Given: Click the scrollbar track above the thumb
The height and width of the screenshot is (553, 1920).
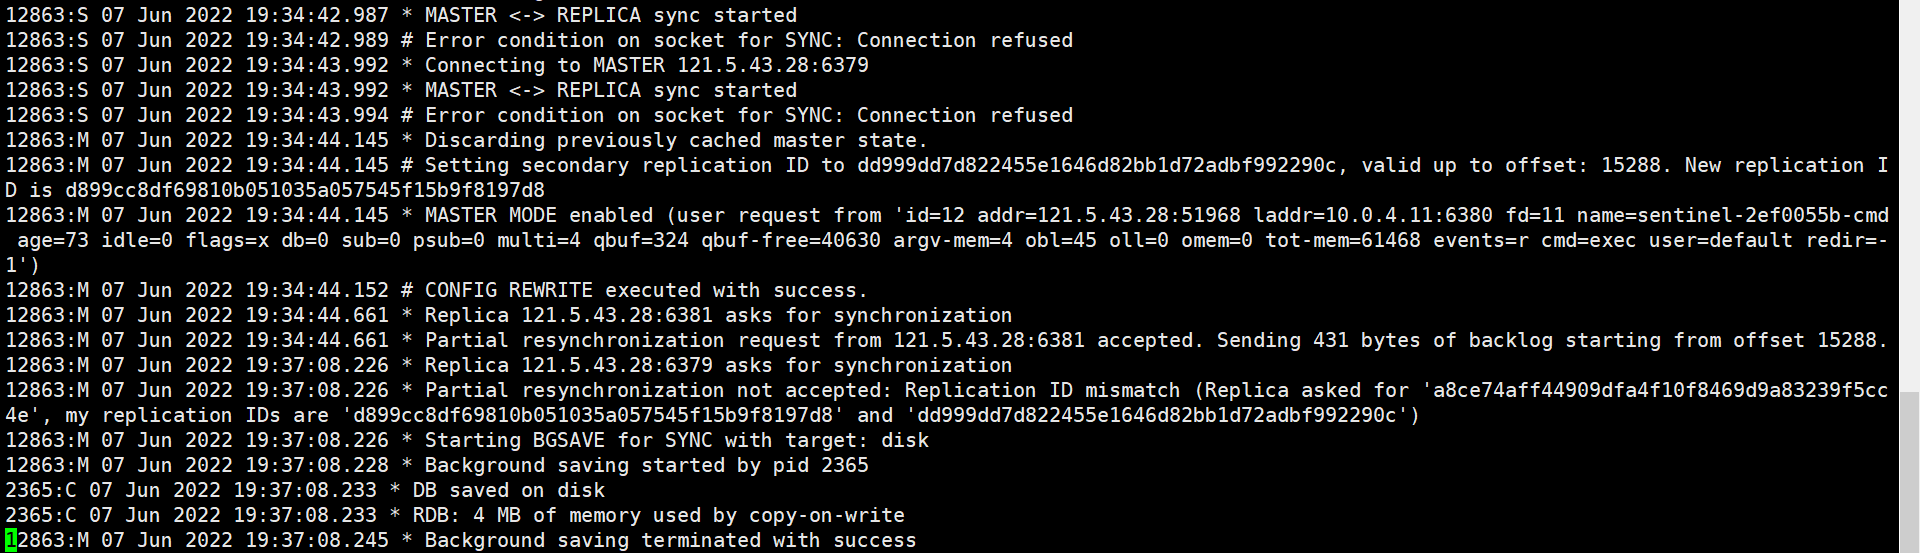Looking at the screenshot, I should (1909, 200).
